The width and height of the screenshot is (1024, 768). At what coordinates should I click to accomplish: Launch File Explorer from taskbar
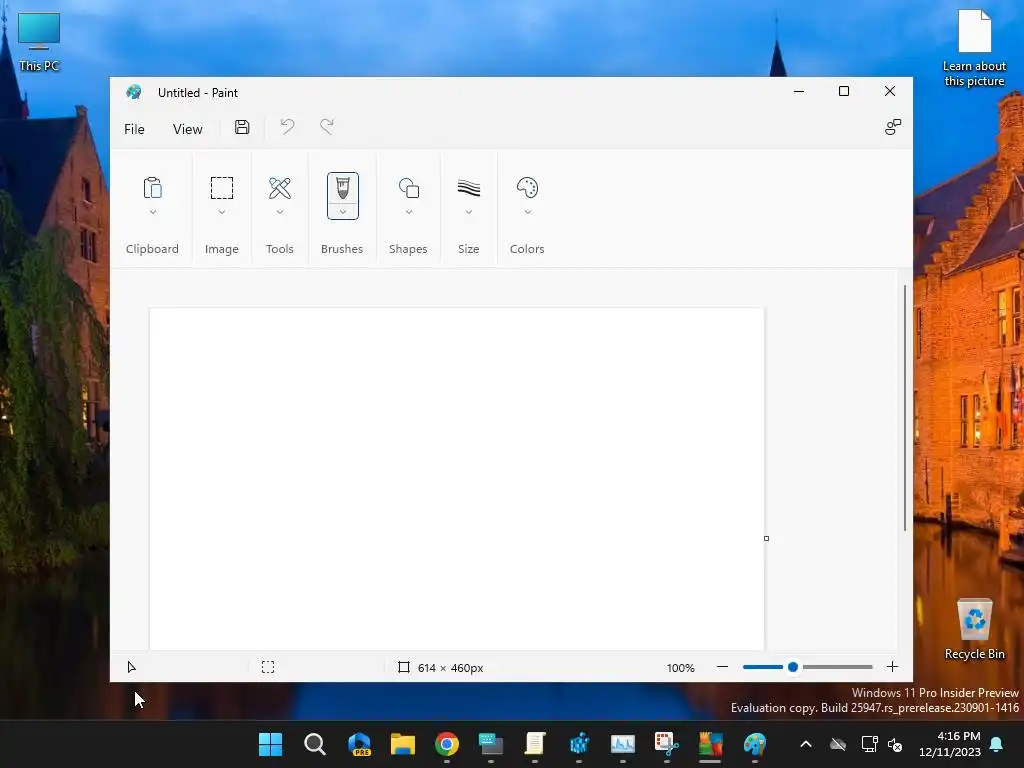(403, 744)
